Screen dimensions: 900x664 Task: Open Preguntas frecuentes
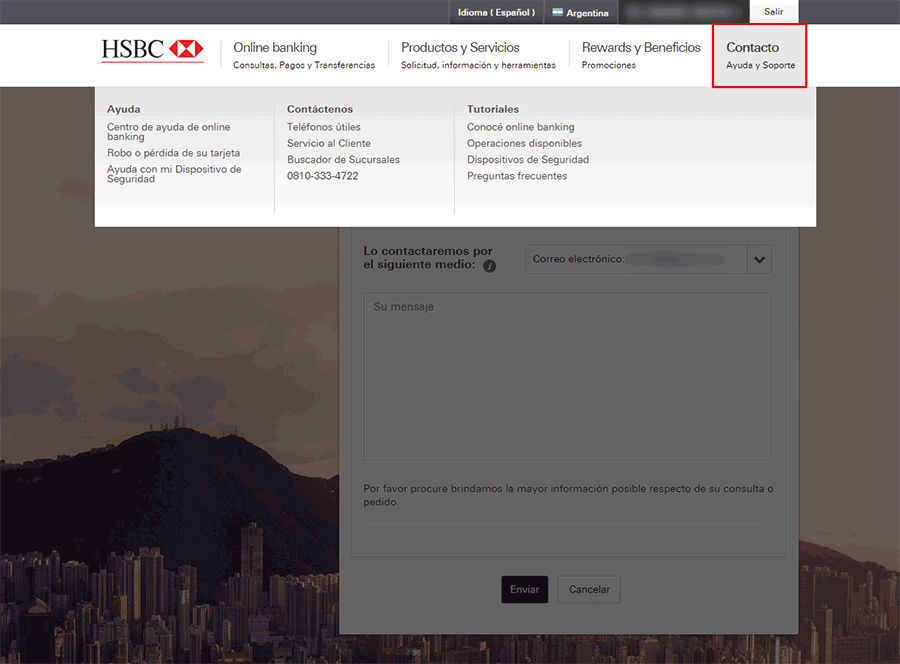pos(517,176)
